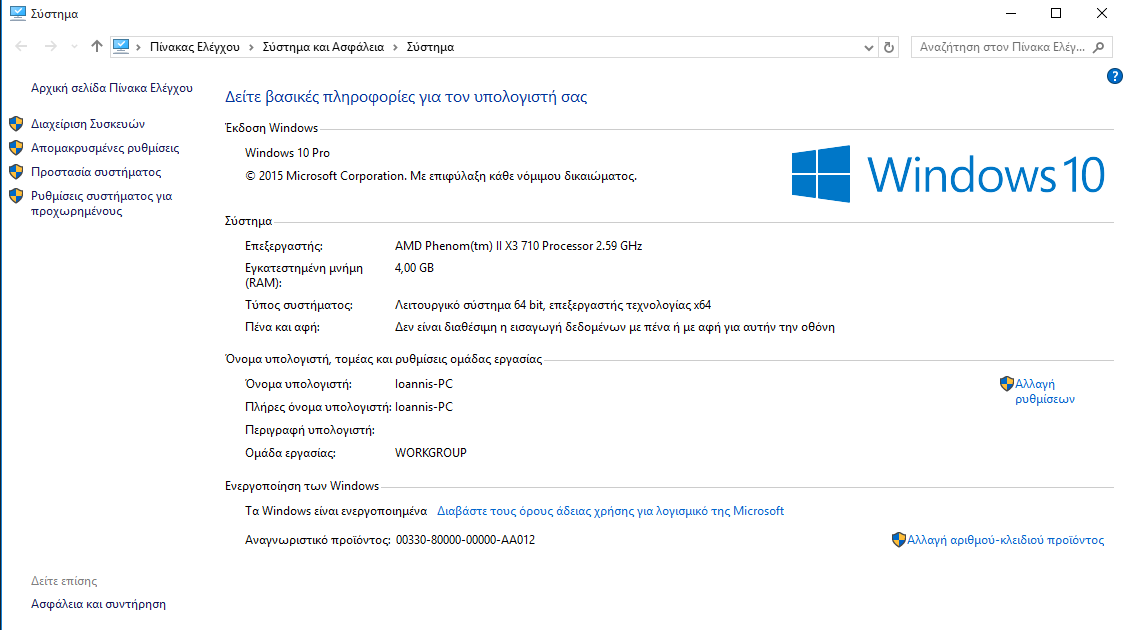Image resolution: width=1123 pixels, height=630 pixels.
Task: Click the page heading about basic computer information
Action: (x=406, y=97)
